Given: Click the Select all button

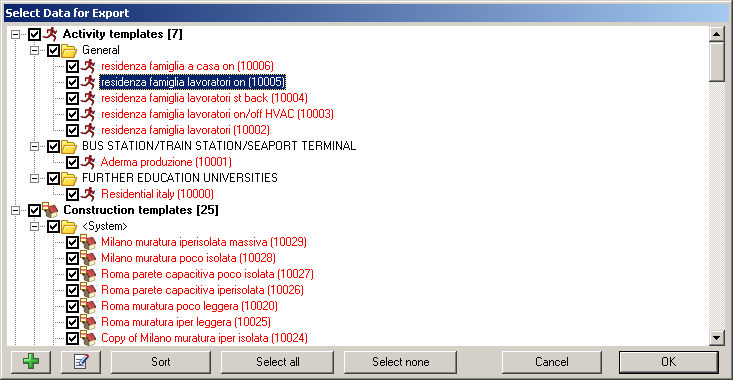Looking at the screenshot, I should (x=278, y=362).
